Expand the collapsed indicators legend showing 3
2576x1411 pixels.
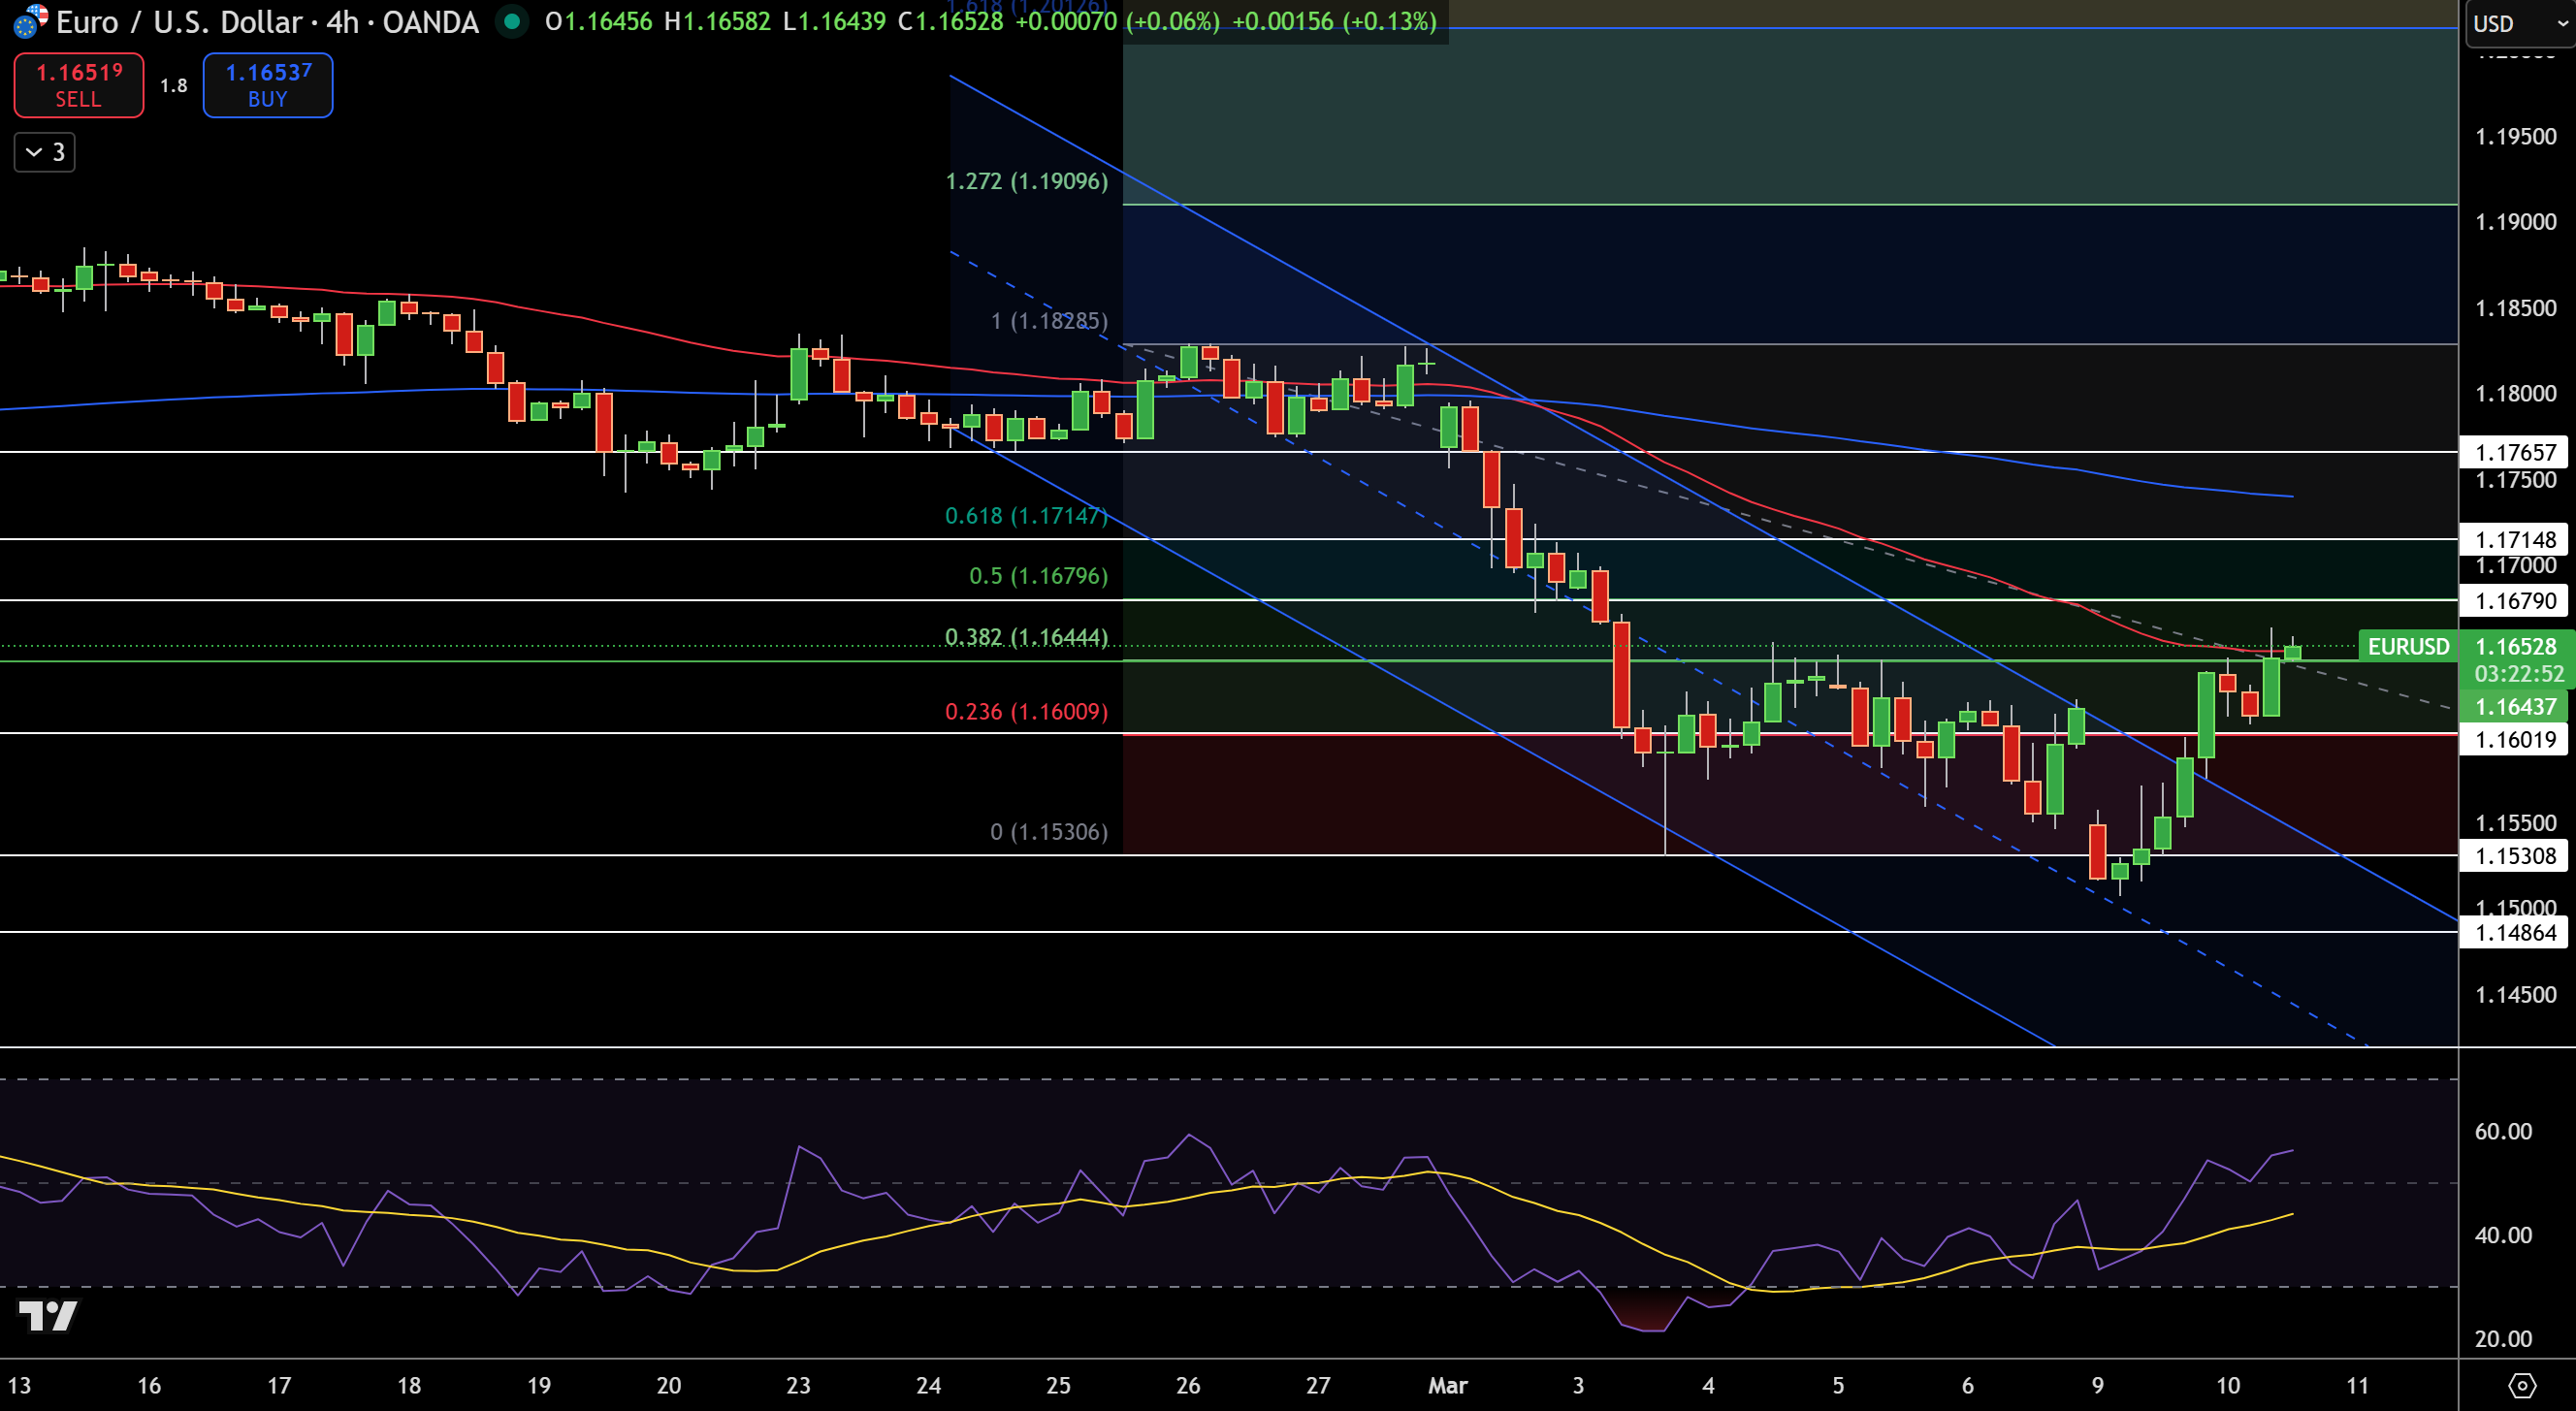(x=45, y=152)
